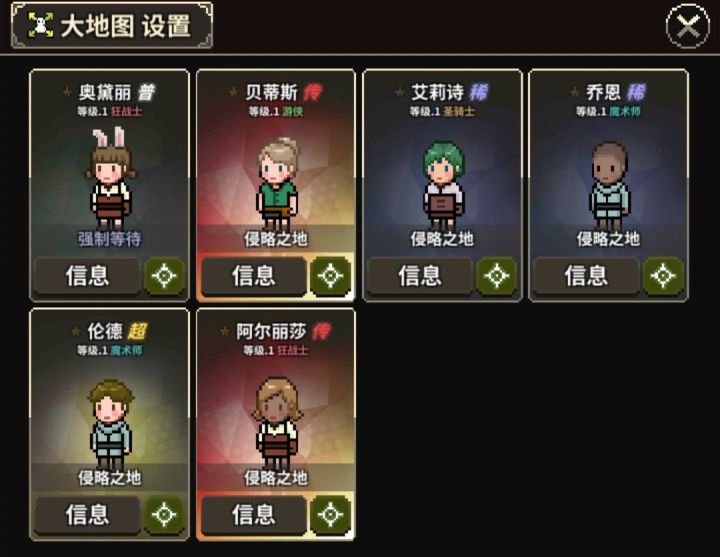Open 信息 on 伦德's card

tap(87, 515)
